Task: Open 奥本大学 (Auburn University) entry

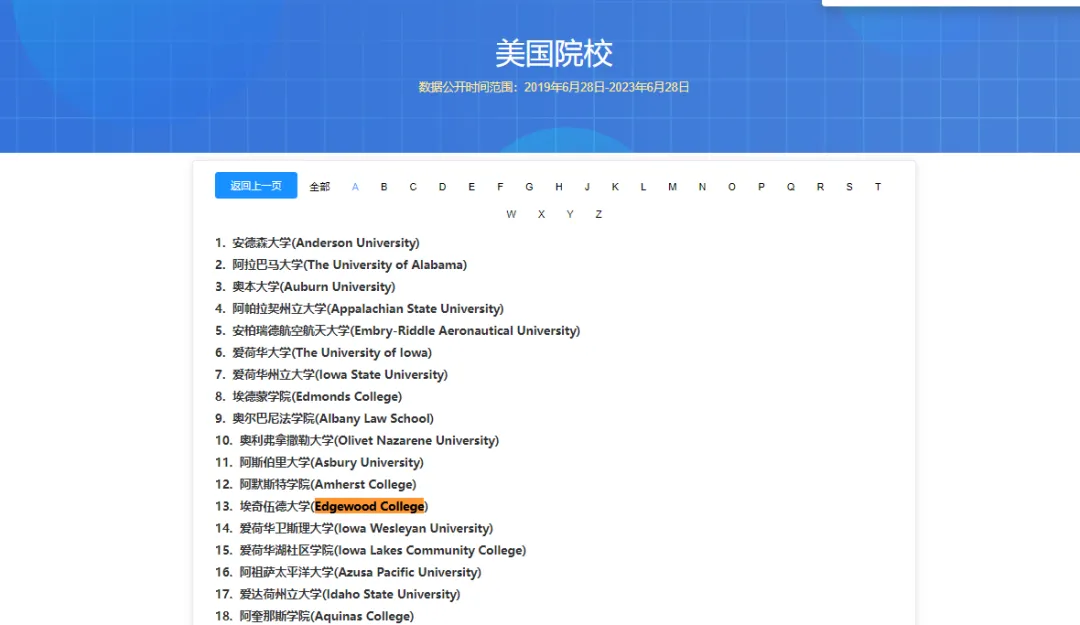Action: click(313, 287)
